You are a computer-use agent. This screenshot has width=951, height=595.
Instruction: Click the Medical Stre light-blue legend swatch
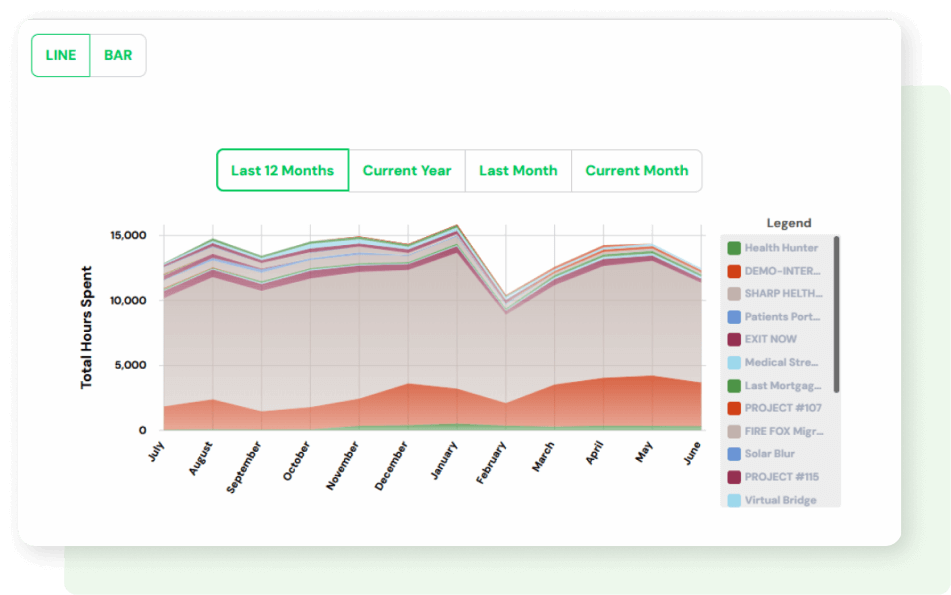[734, 363]
